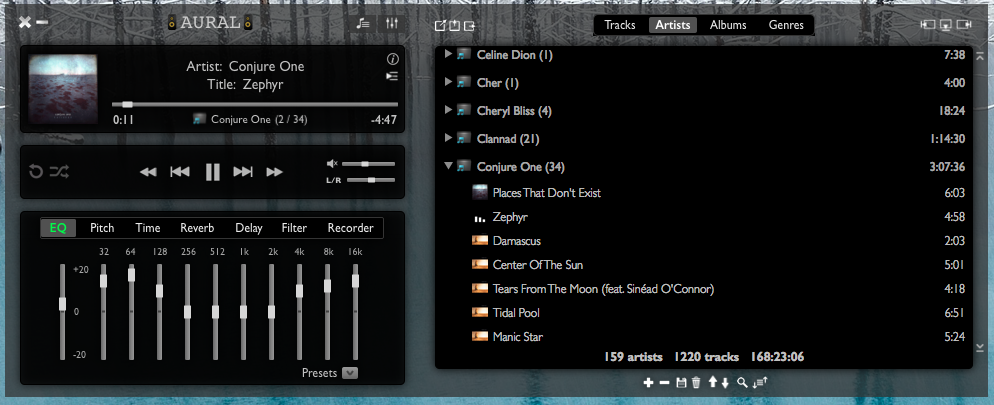
Task: Mute the volume speaker icon
Action: click(x=332, y=164)
